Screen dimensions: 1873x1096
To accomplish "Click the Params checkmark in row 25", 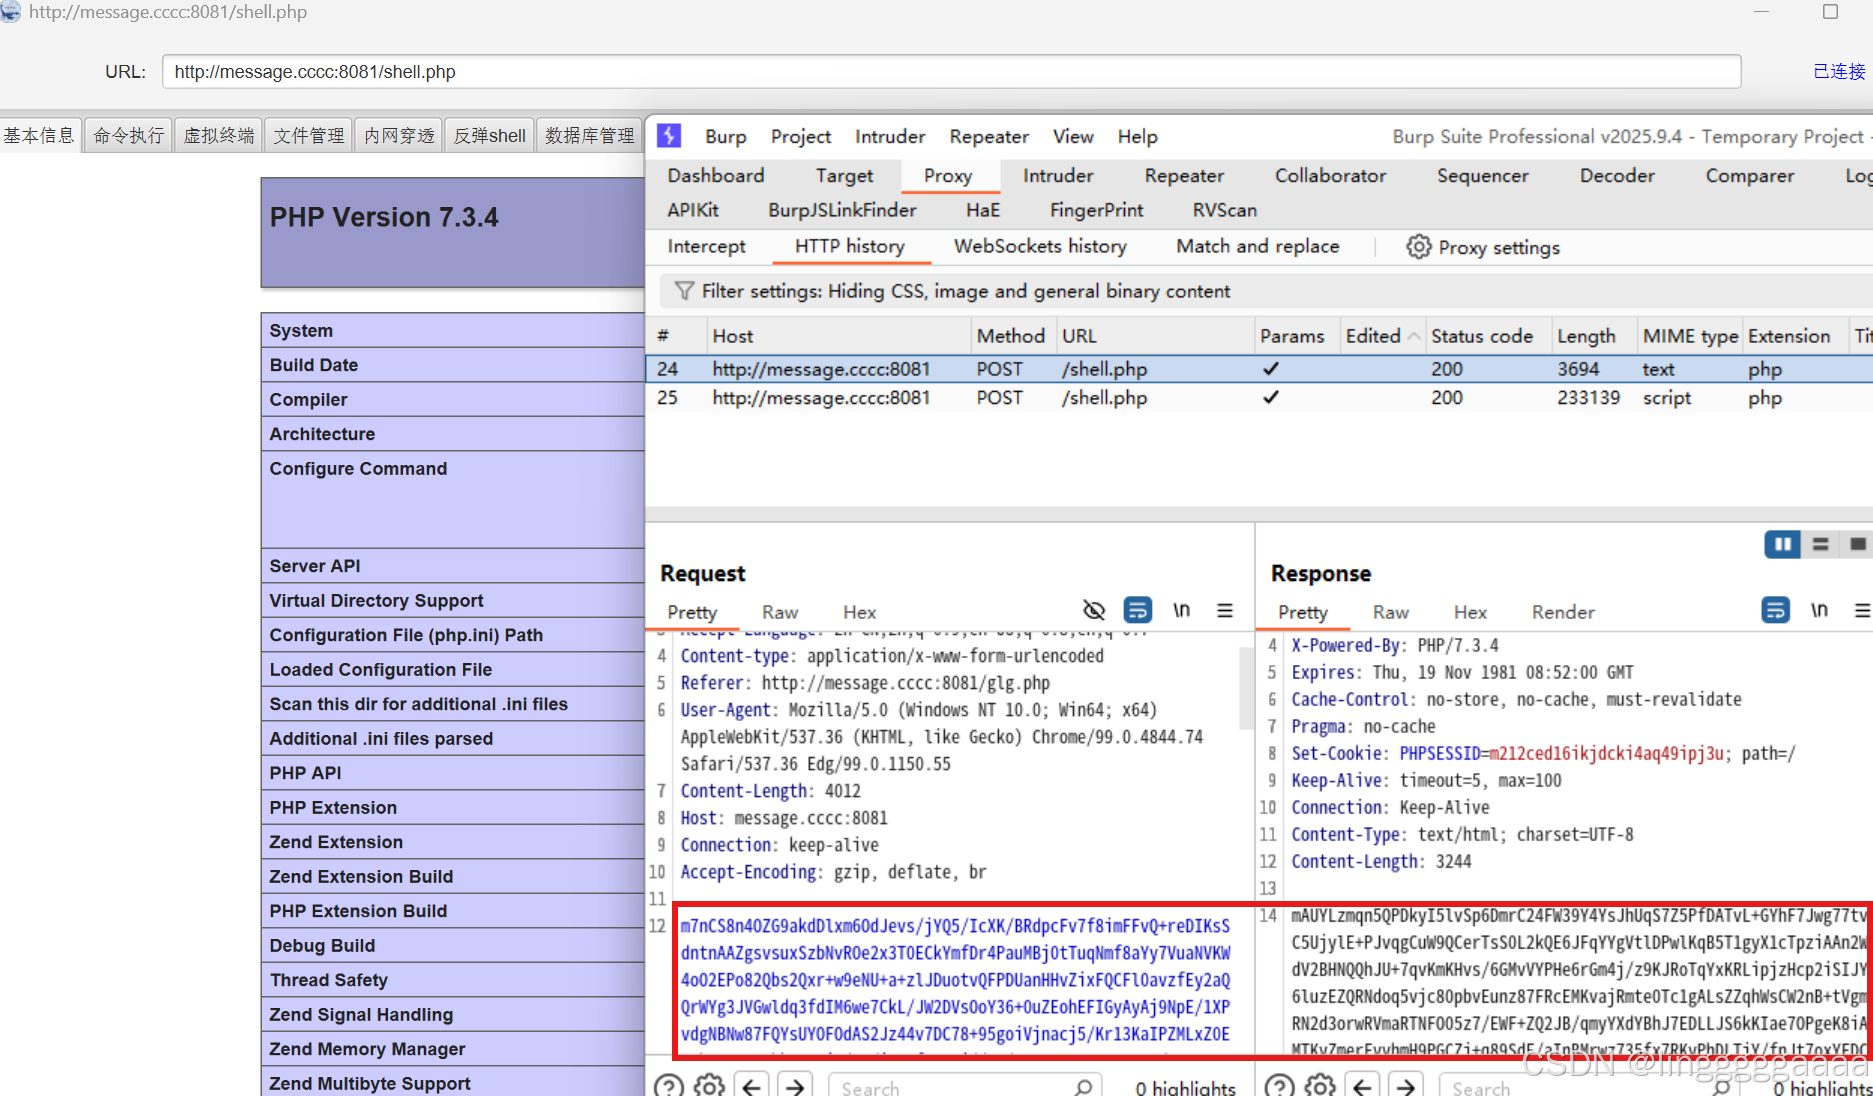I will click(x=1270, y=397).
